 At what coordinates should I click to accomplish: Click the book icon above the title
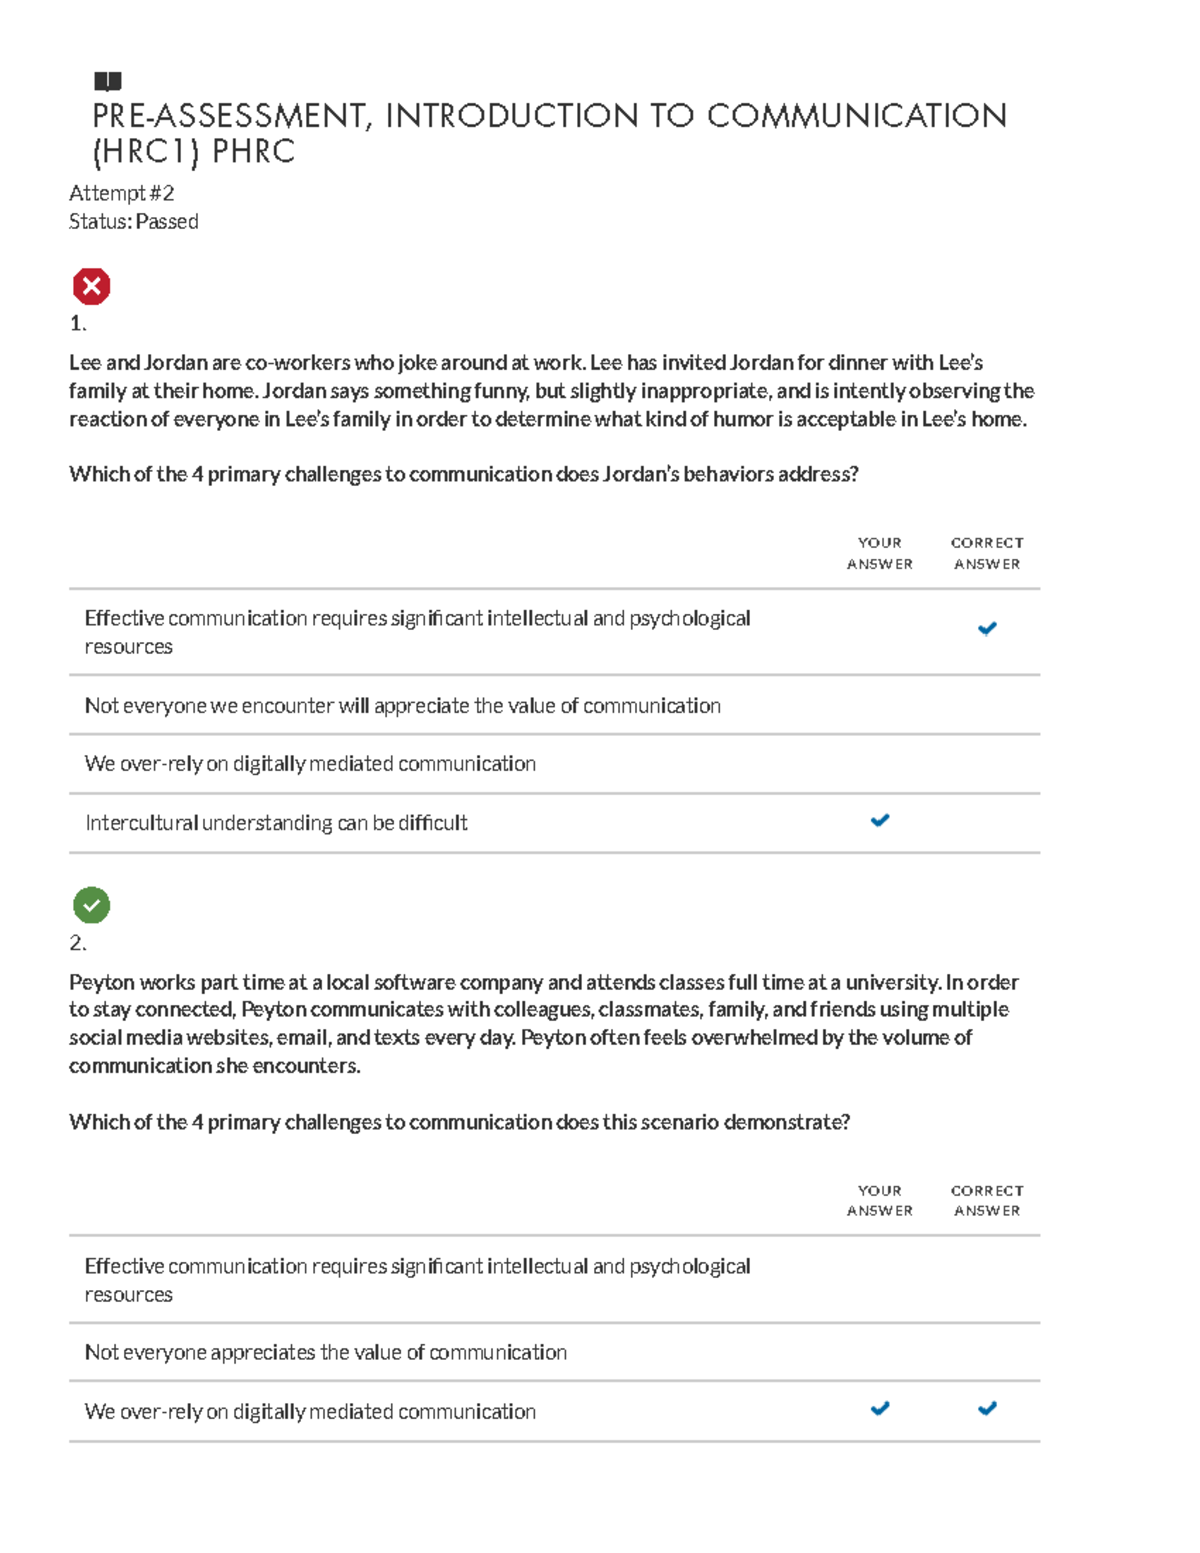coord(107,81)
